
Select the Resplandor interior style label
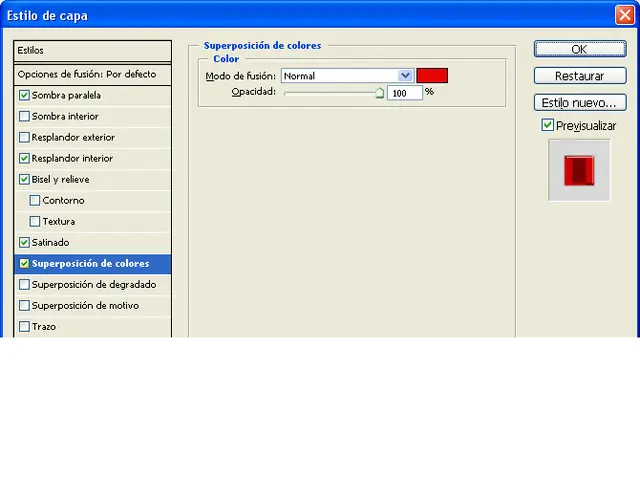(x=72, y=158)
